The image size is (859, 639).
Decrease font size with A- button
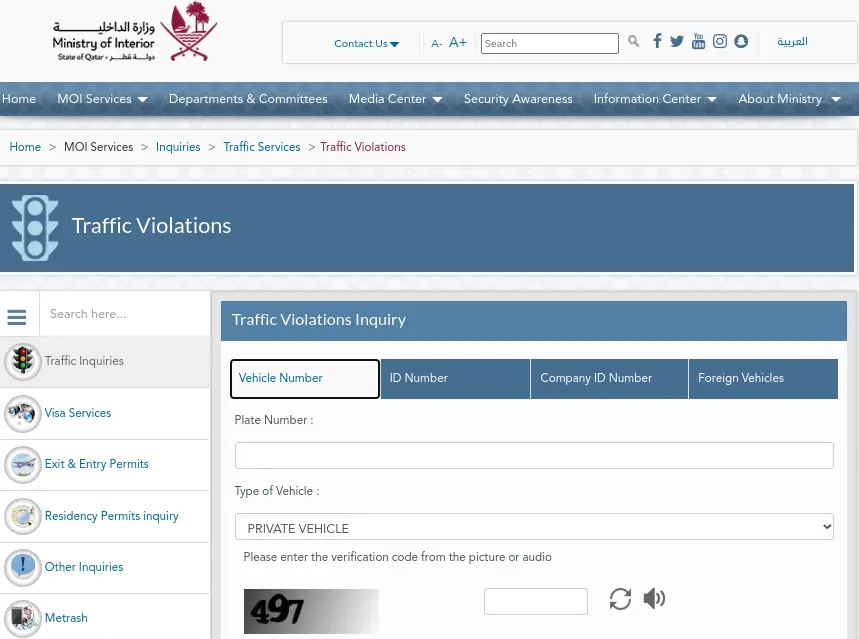[x=436, y=43]
